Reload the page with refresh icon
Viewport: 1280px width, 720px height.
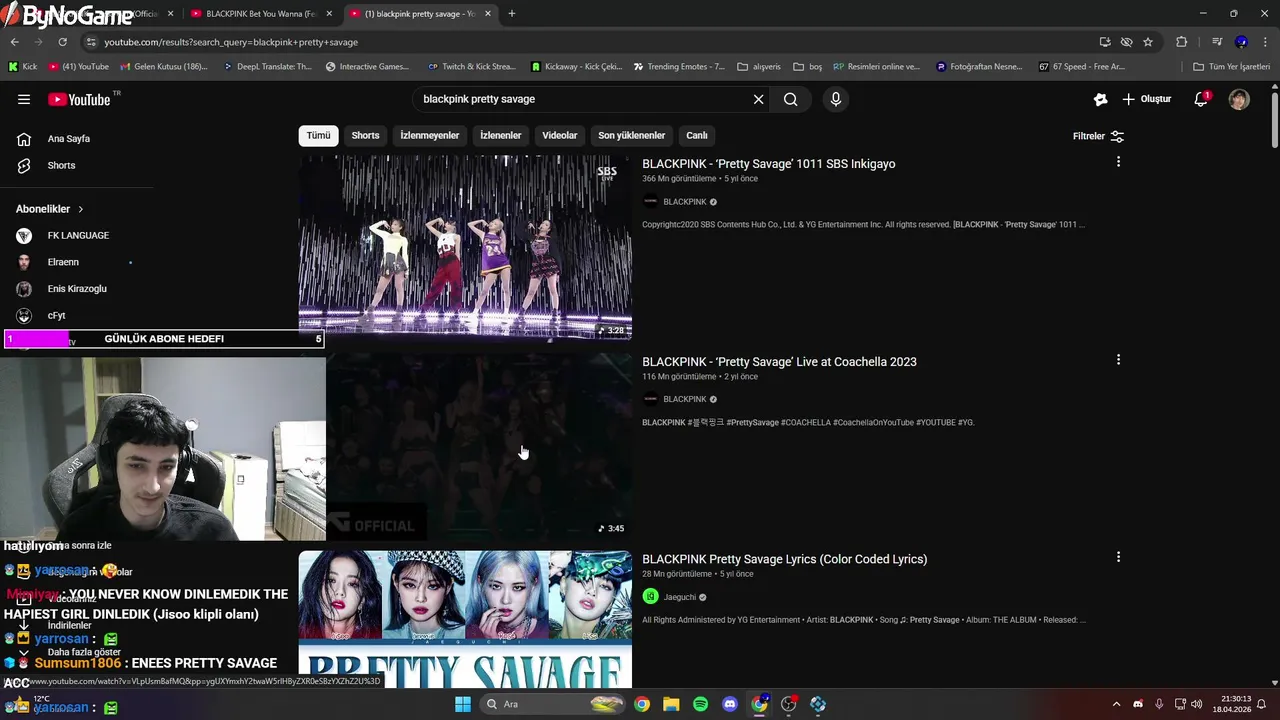click(62, 42)
